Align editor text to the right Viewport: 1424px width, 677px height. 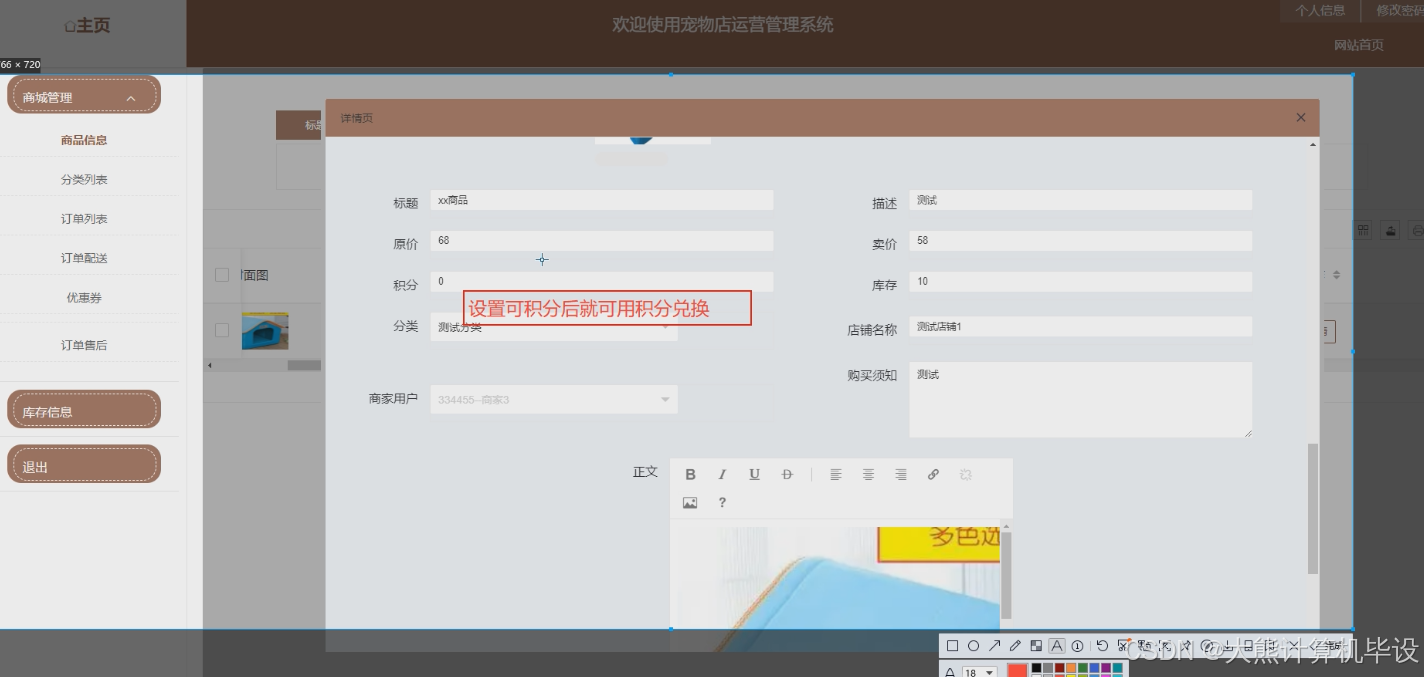pyautogui.click(x=900, y=475)
